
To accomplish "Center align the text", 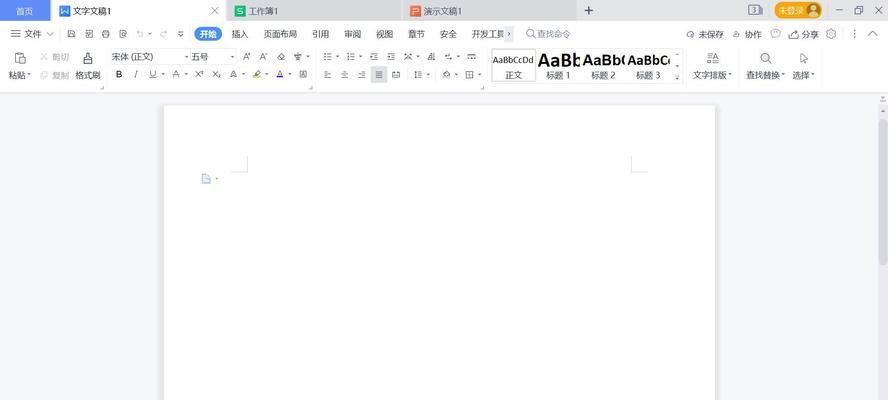I will point(344,74).
